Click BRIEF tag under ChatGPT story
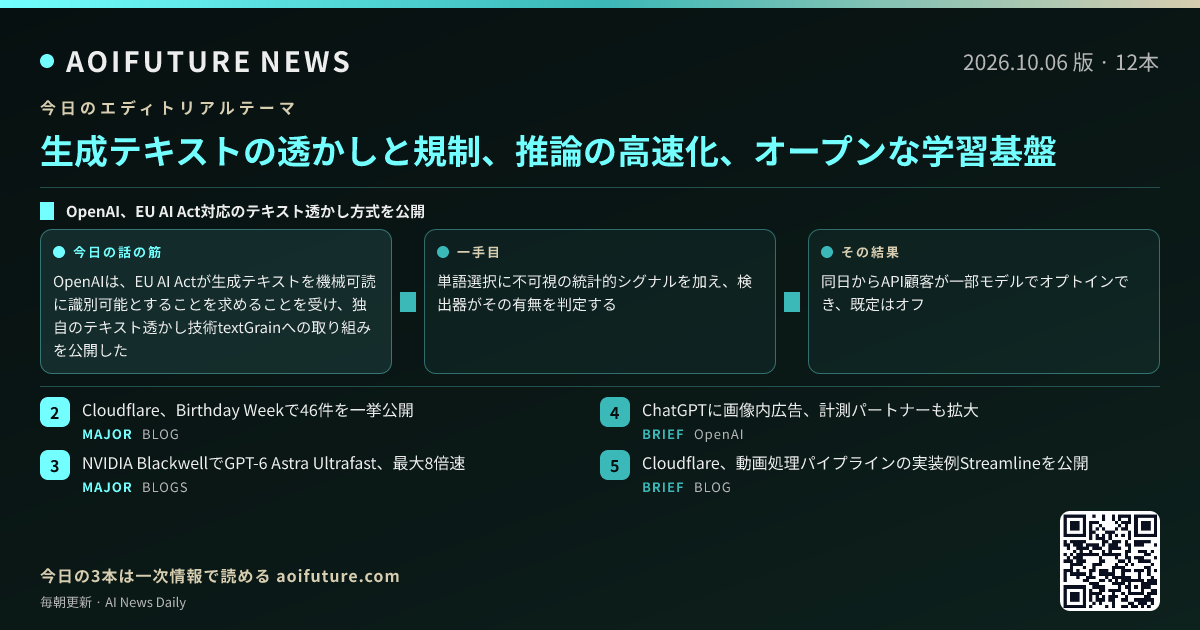Viewport: 1200px width, 630px height. point(663,435)
